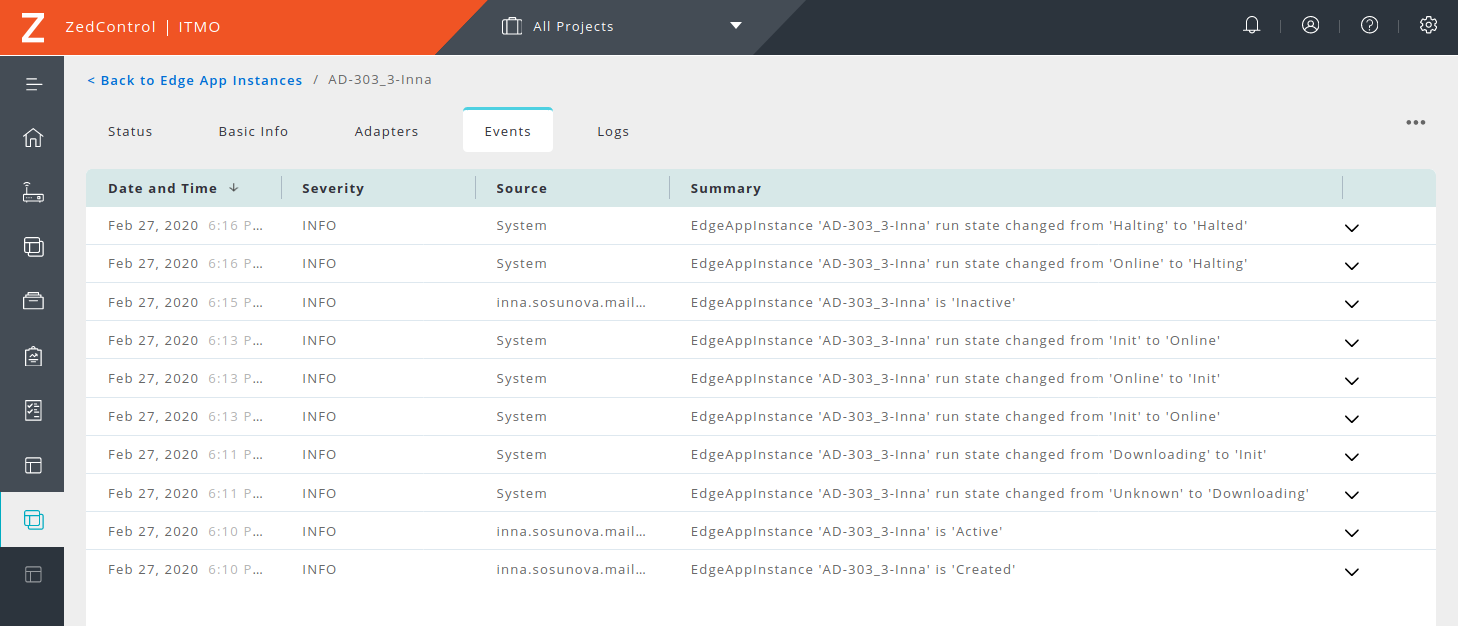Expand the is 'Created' event row
The width and height of the screenshot is (1458, 626).
[1351, 572]
